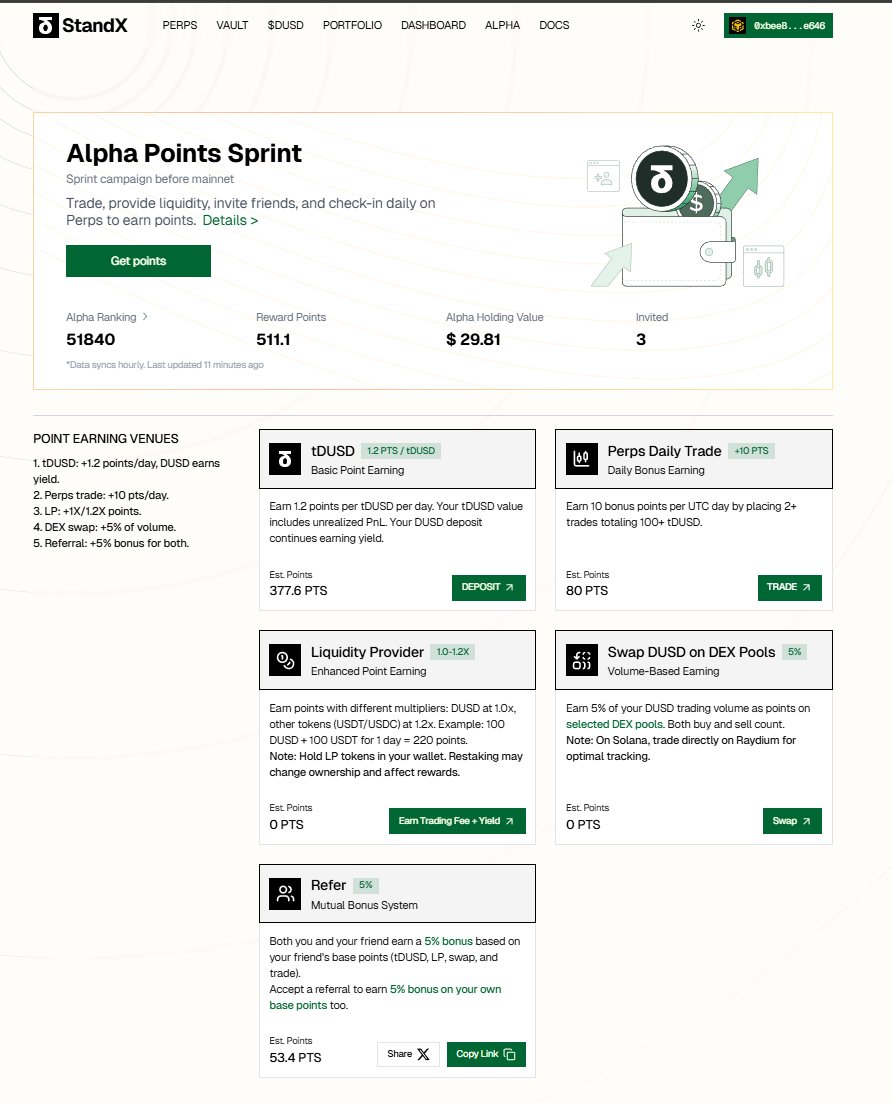Click the Swap DUSD card icon

[582, 660]
